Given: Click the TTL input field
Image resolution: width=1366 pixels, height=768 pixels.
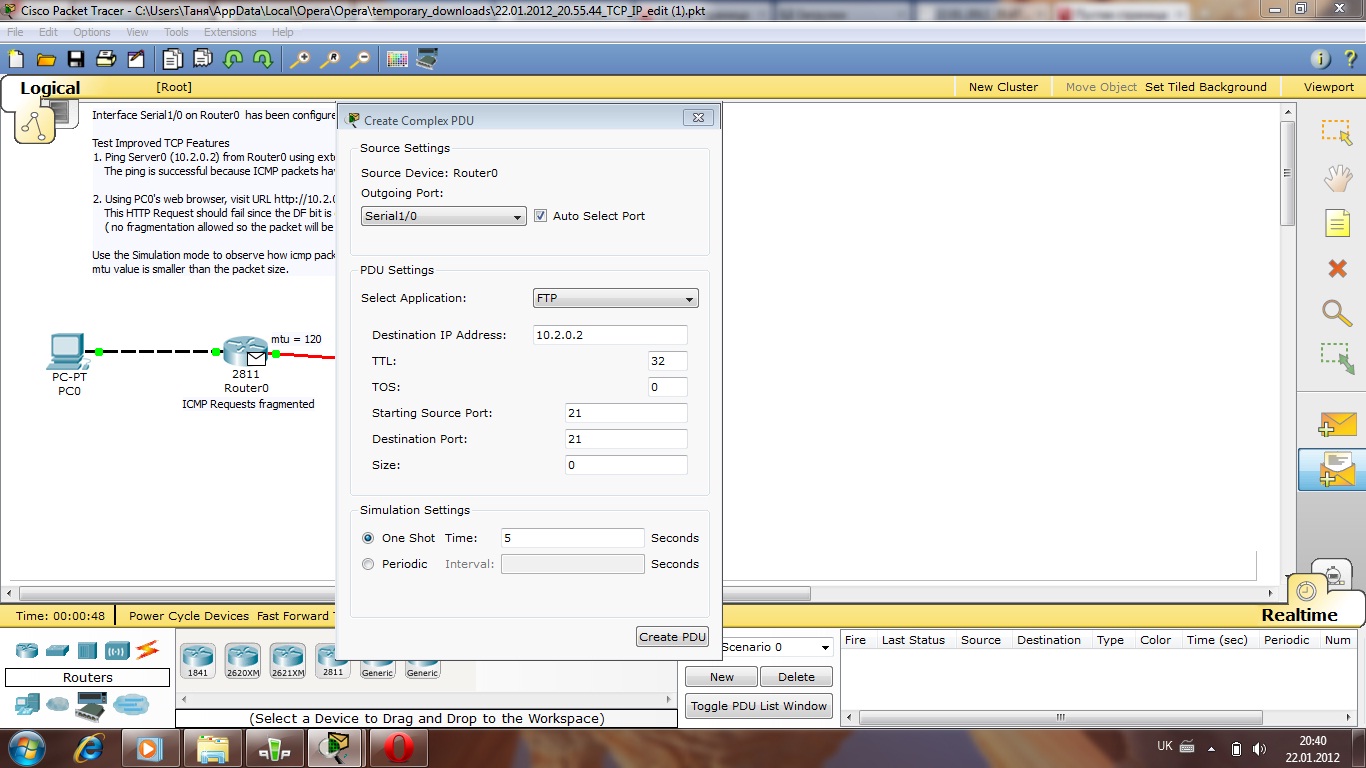Looking at the screenshot, I should coord(668,361).
